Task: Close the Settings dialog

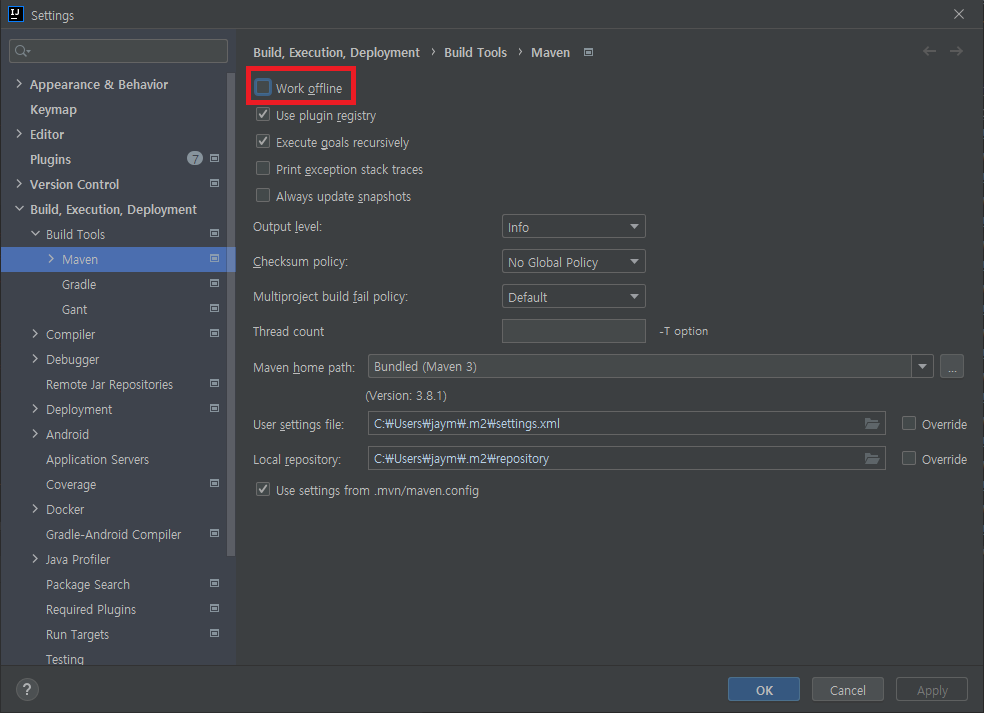Action: tap(959, 14)
